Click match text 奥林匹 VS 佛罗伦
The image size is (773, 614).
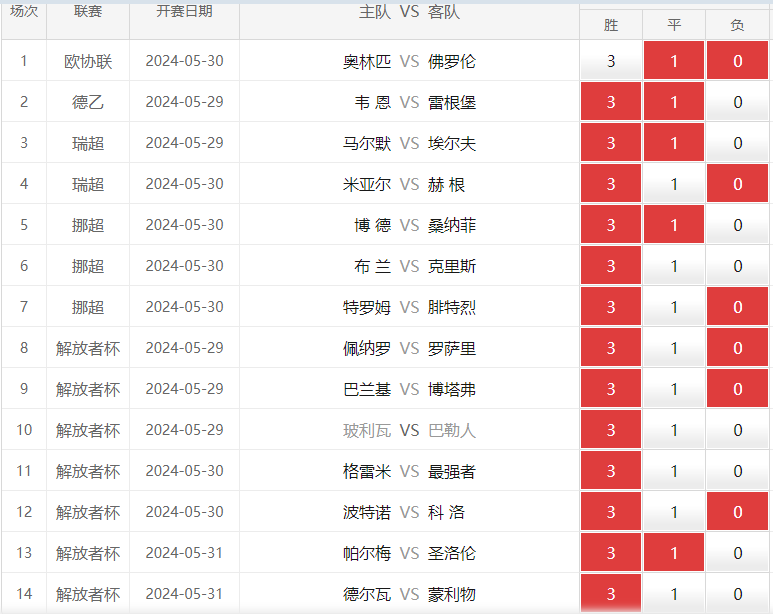coord(409,61)
